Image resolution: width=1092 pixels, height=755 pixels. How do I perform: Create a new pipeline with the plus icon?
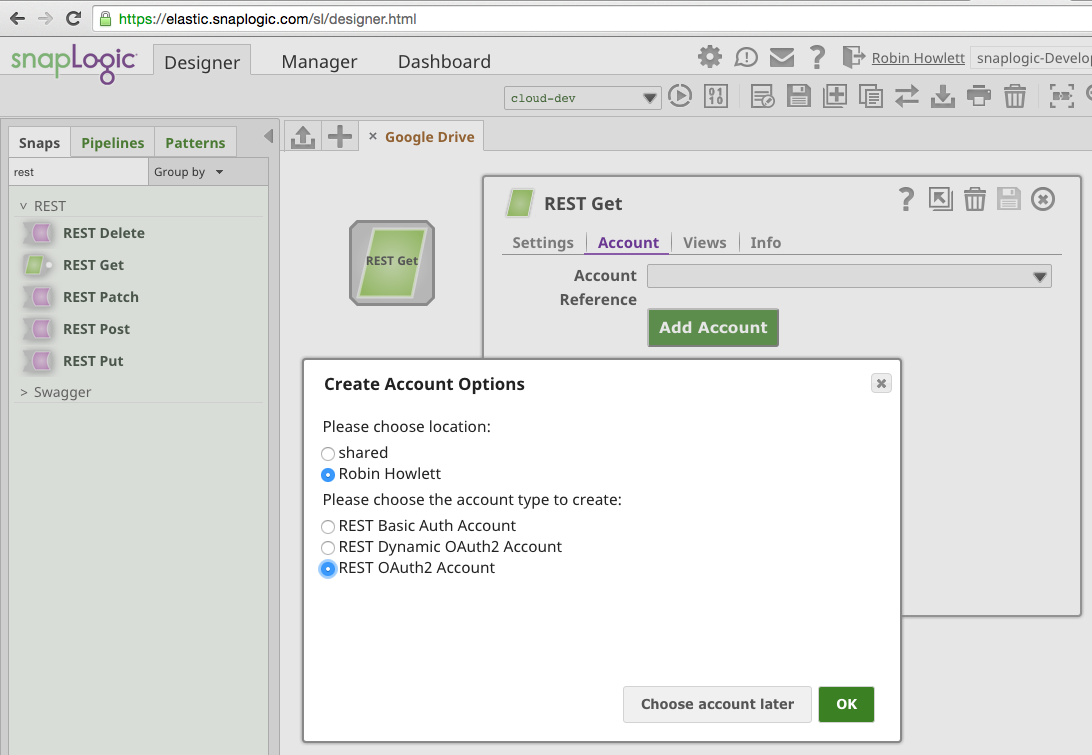coord(340,137)
